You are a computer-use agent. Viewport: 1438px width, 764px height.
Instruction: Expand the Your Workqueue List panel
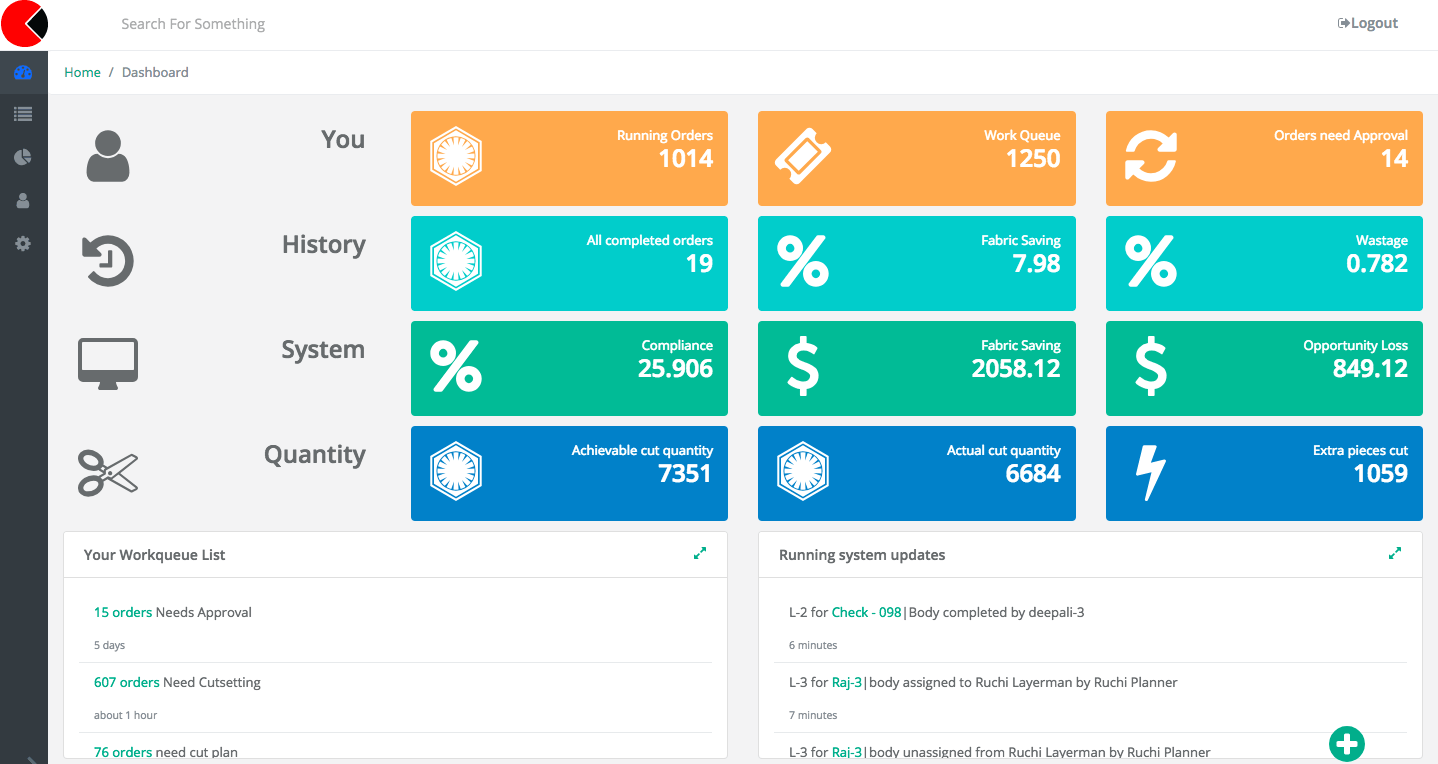(x=700, y=553)
